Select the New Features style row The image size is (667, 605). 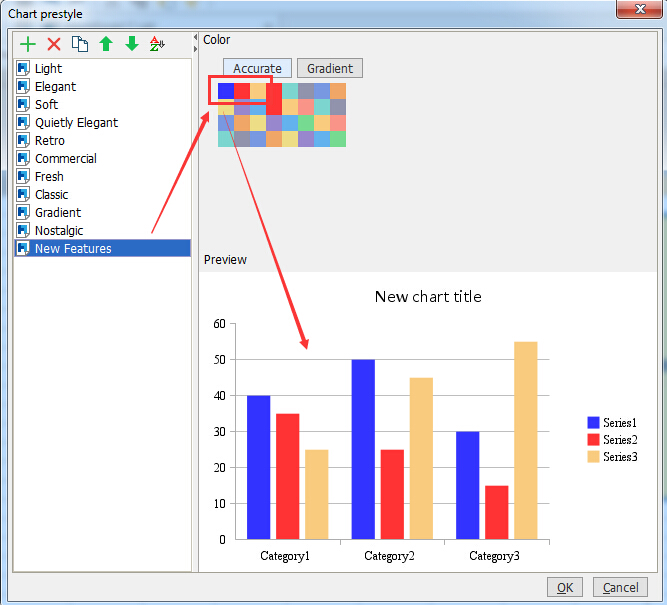coord(102,248)
